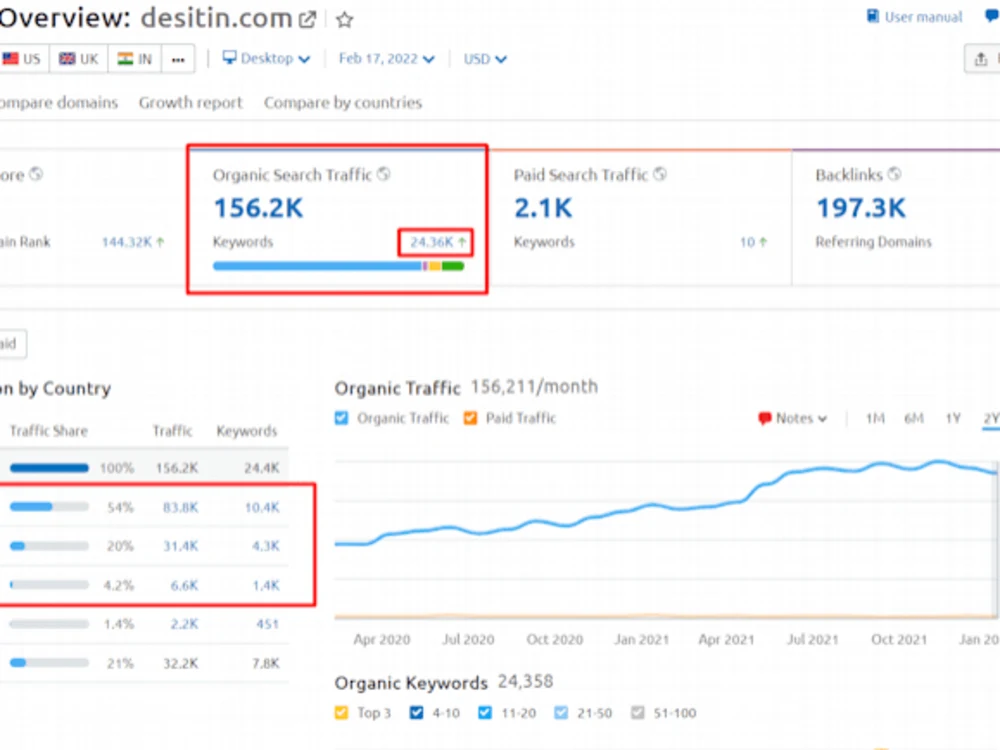
Task: Click 10.4K keywords cell
Action: (x=262, y=508)
